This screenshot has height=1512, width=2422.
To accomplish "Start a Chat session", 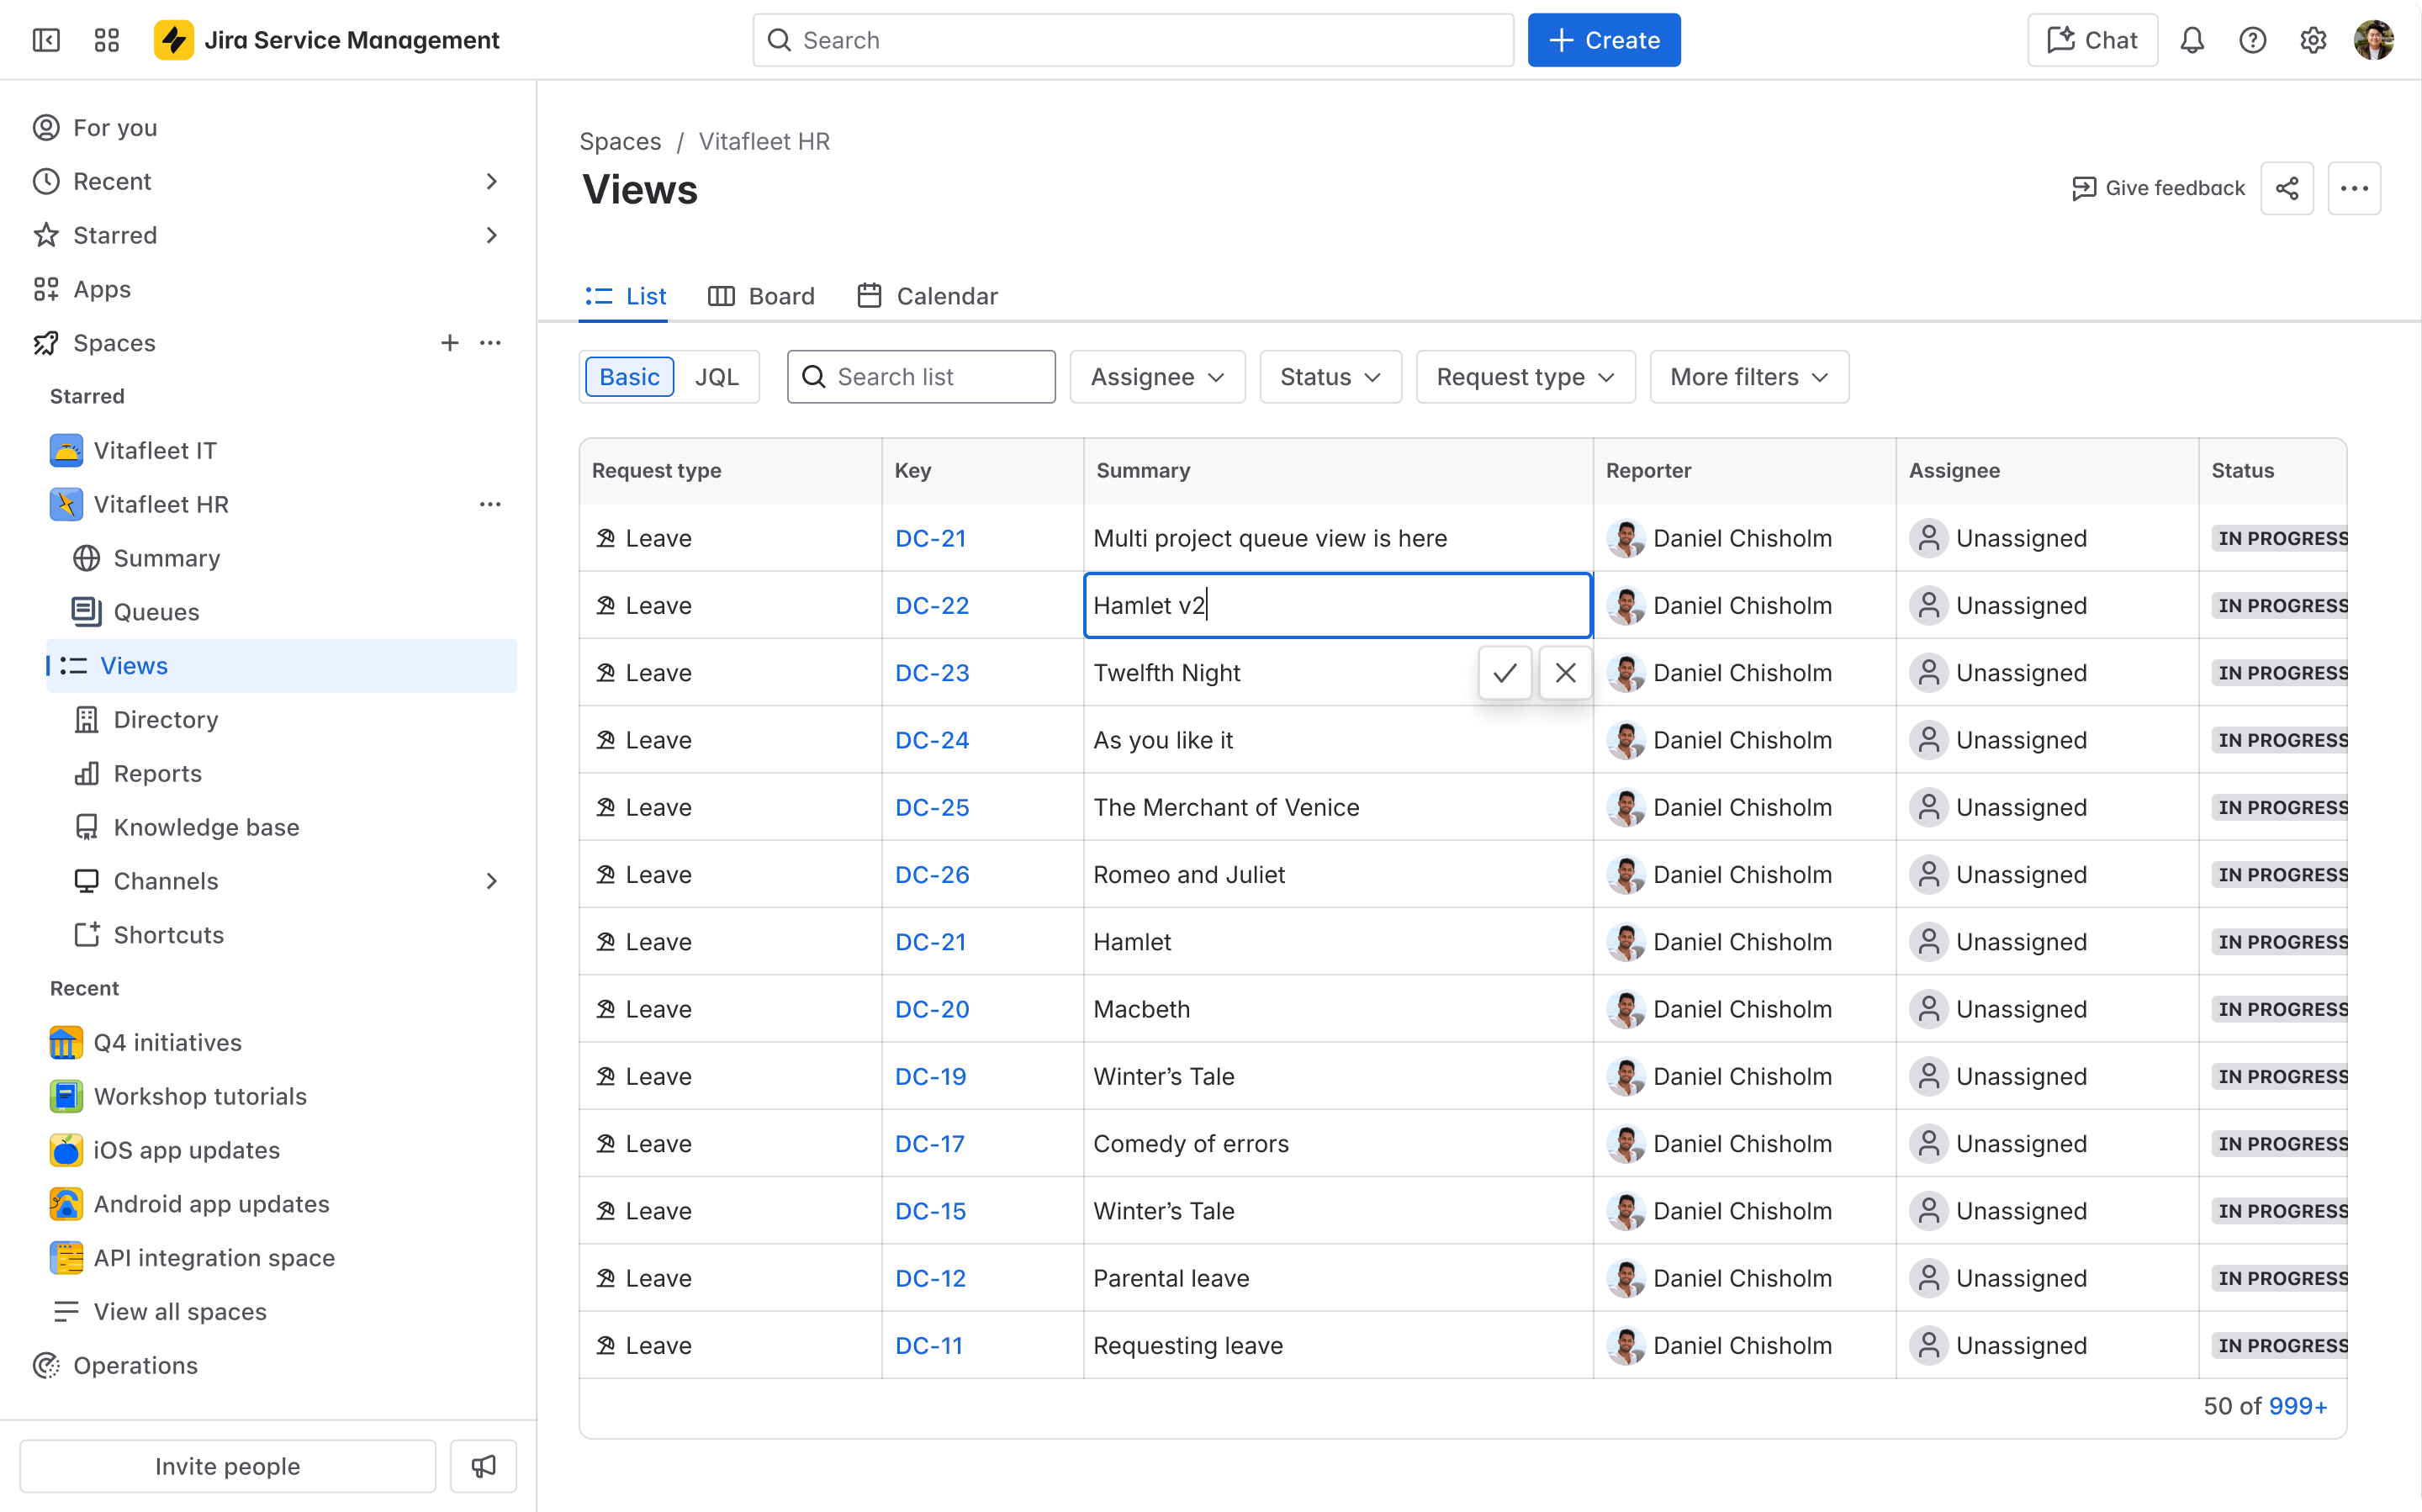I will point(2092,40).
